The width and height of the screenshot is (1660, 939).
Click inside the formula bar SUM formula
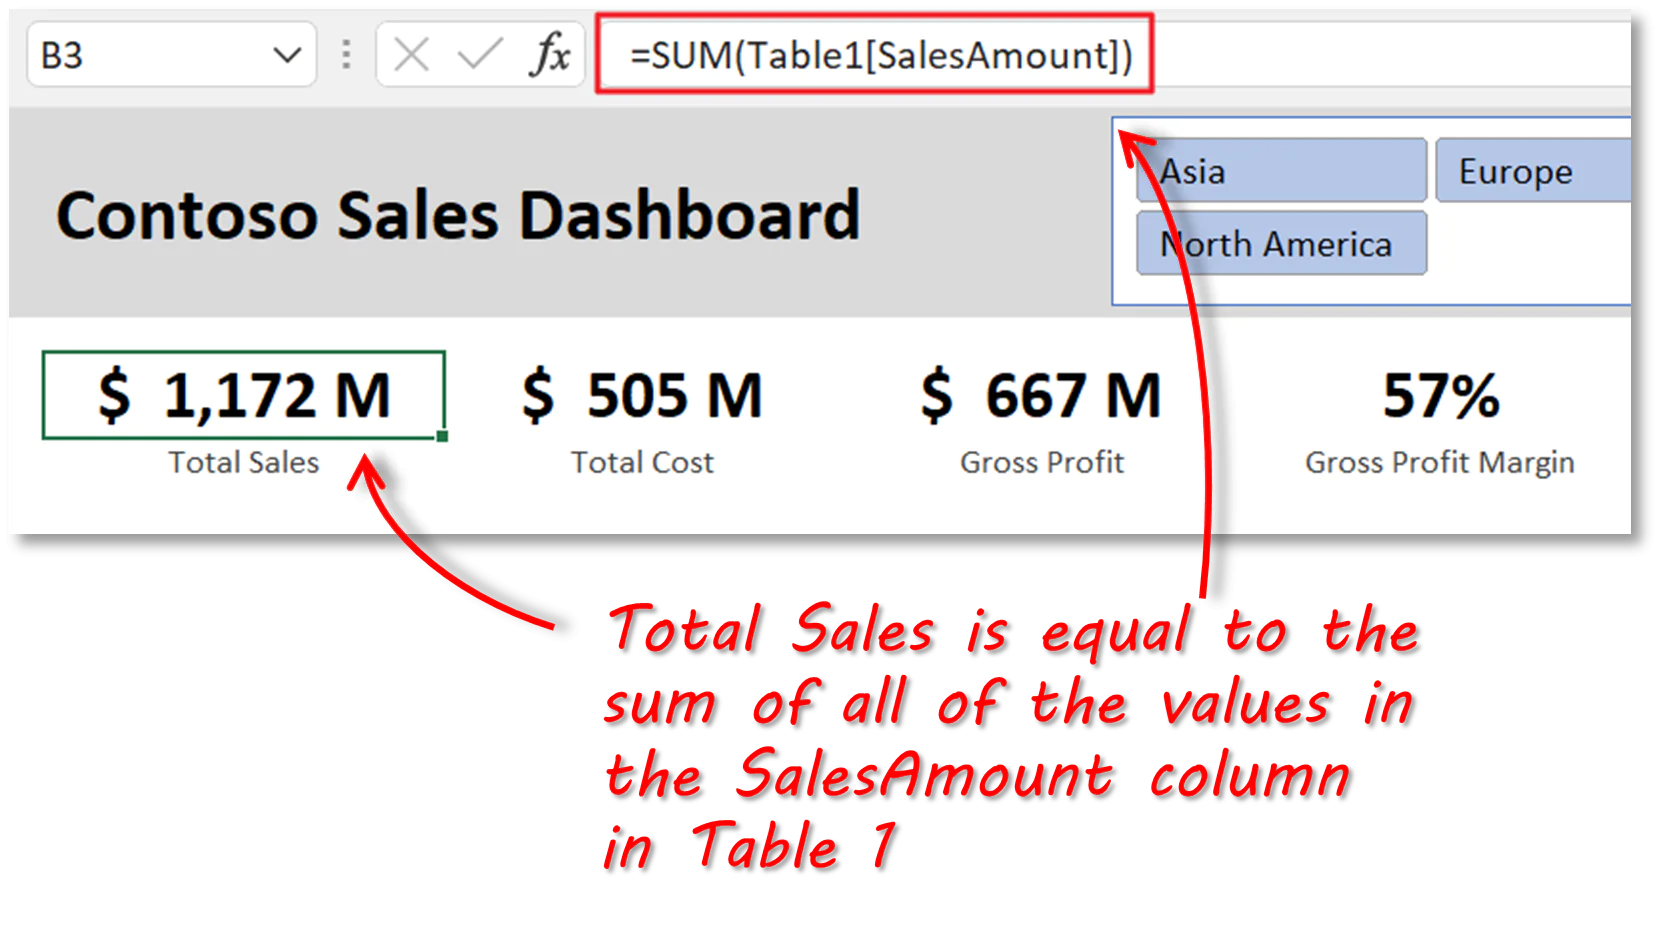click(x=880, y=55)
